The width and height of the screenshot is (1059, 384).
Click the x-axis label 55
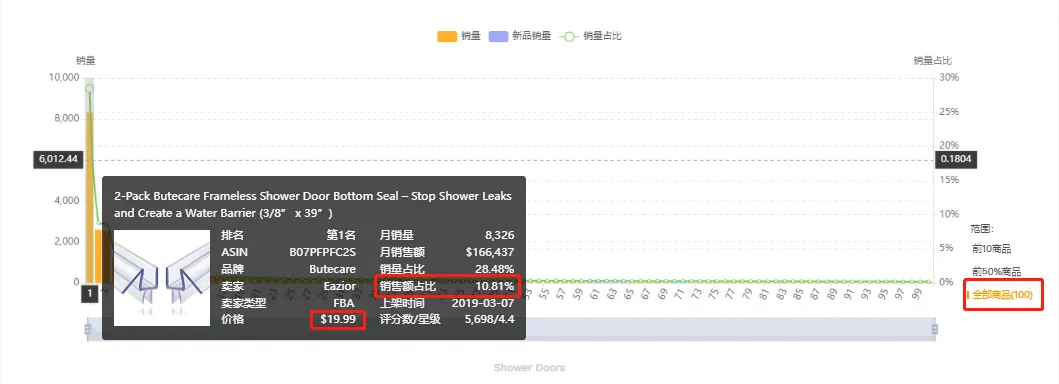coord(543,294)
